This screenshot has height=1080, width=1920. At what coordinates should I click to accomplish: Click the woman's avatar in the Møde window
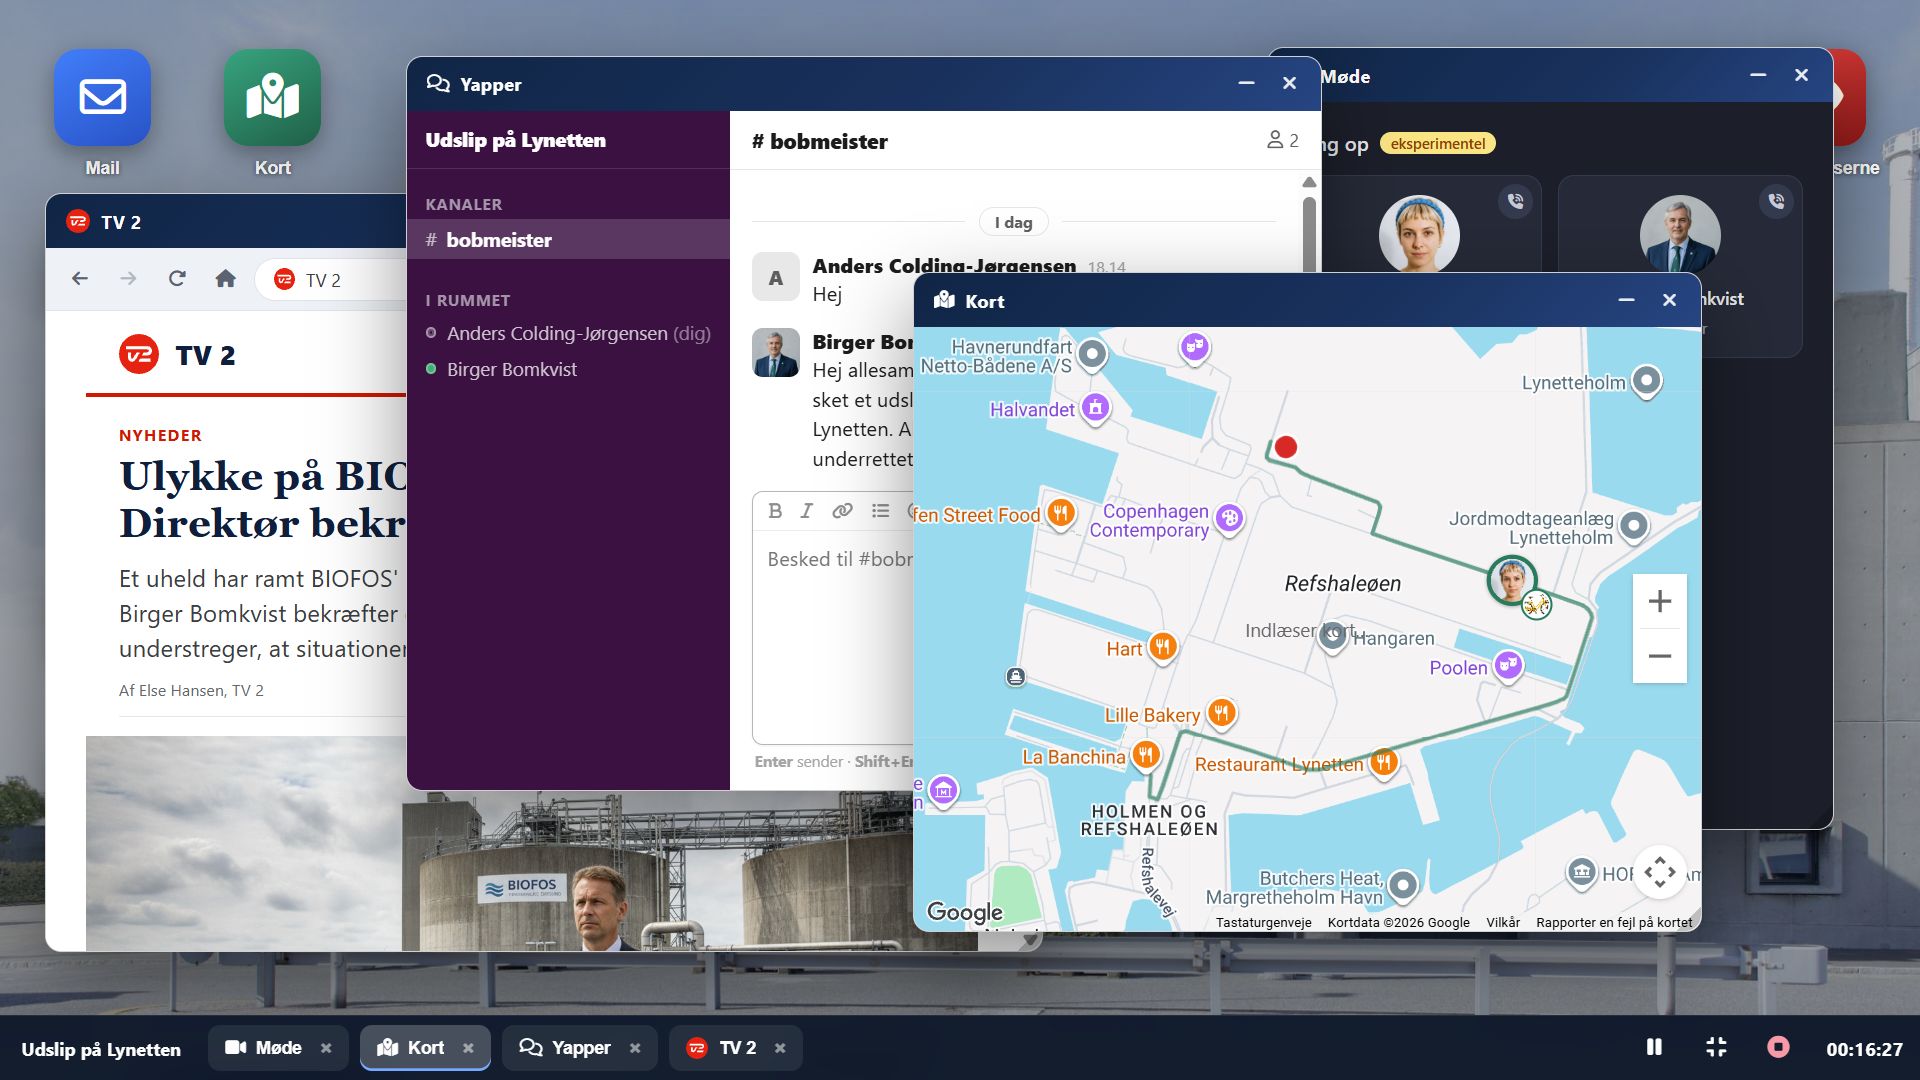pyautogui.click(x=1419, y=234)
